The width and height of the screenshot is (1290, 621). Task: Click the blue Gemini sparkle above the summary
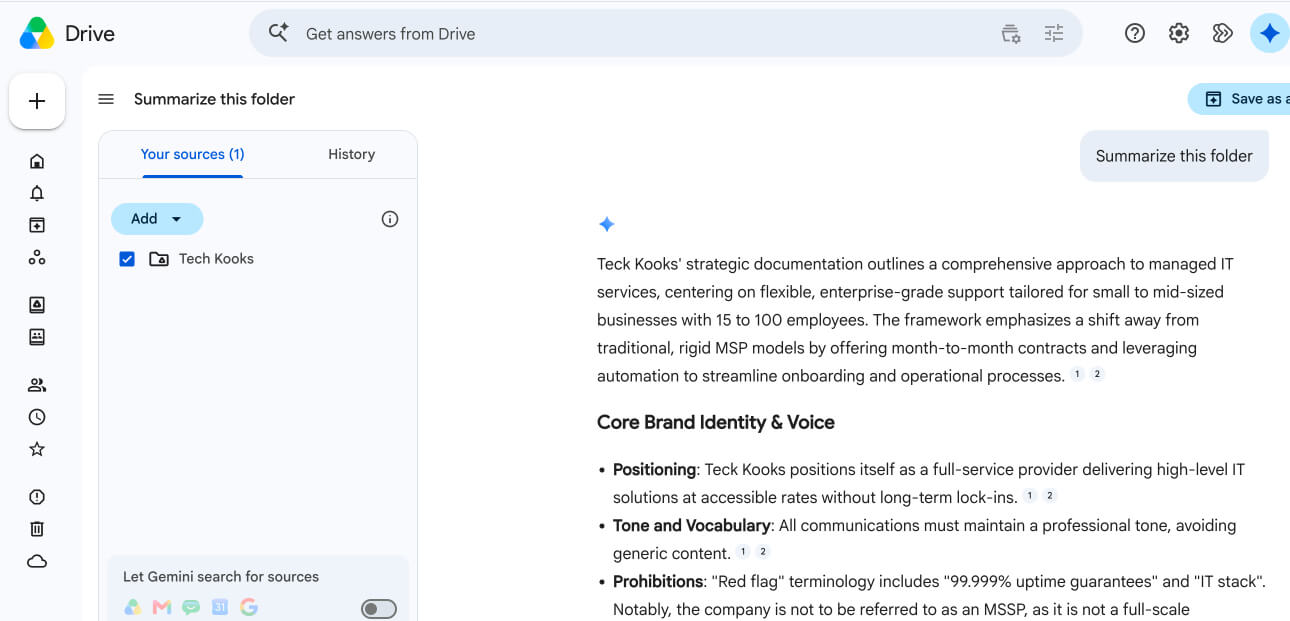(x=606, y=224)
